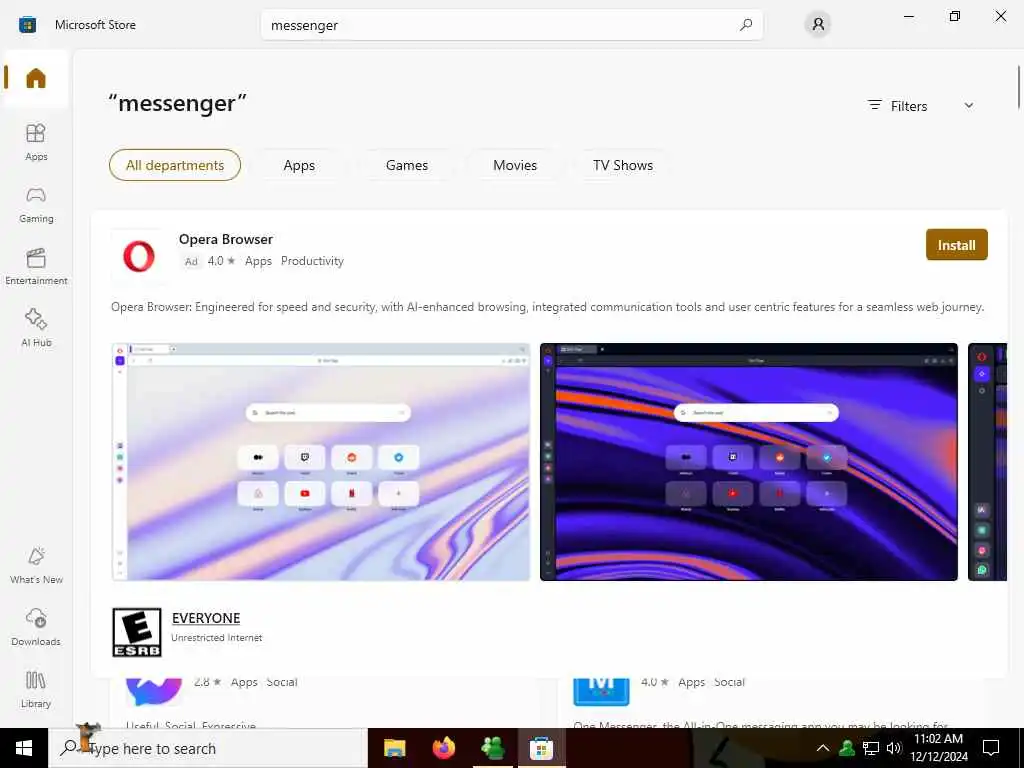This screenshot has height=768, width=1024.
Task: Click the blue One Messenger app icon
Action: coord(601,691)
